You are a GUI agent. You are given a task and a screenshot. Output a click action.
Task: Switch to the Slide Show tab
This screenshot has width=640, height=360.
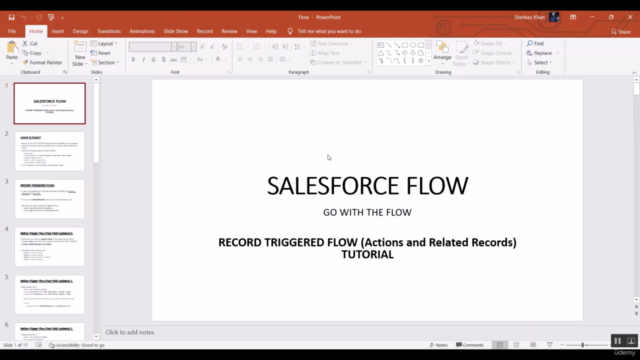[176, 31]
